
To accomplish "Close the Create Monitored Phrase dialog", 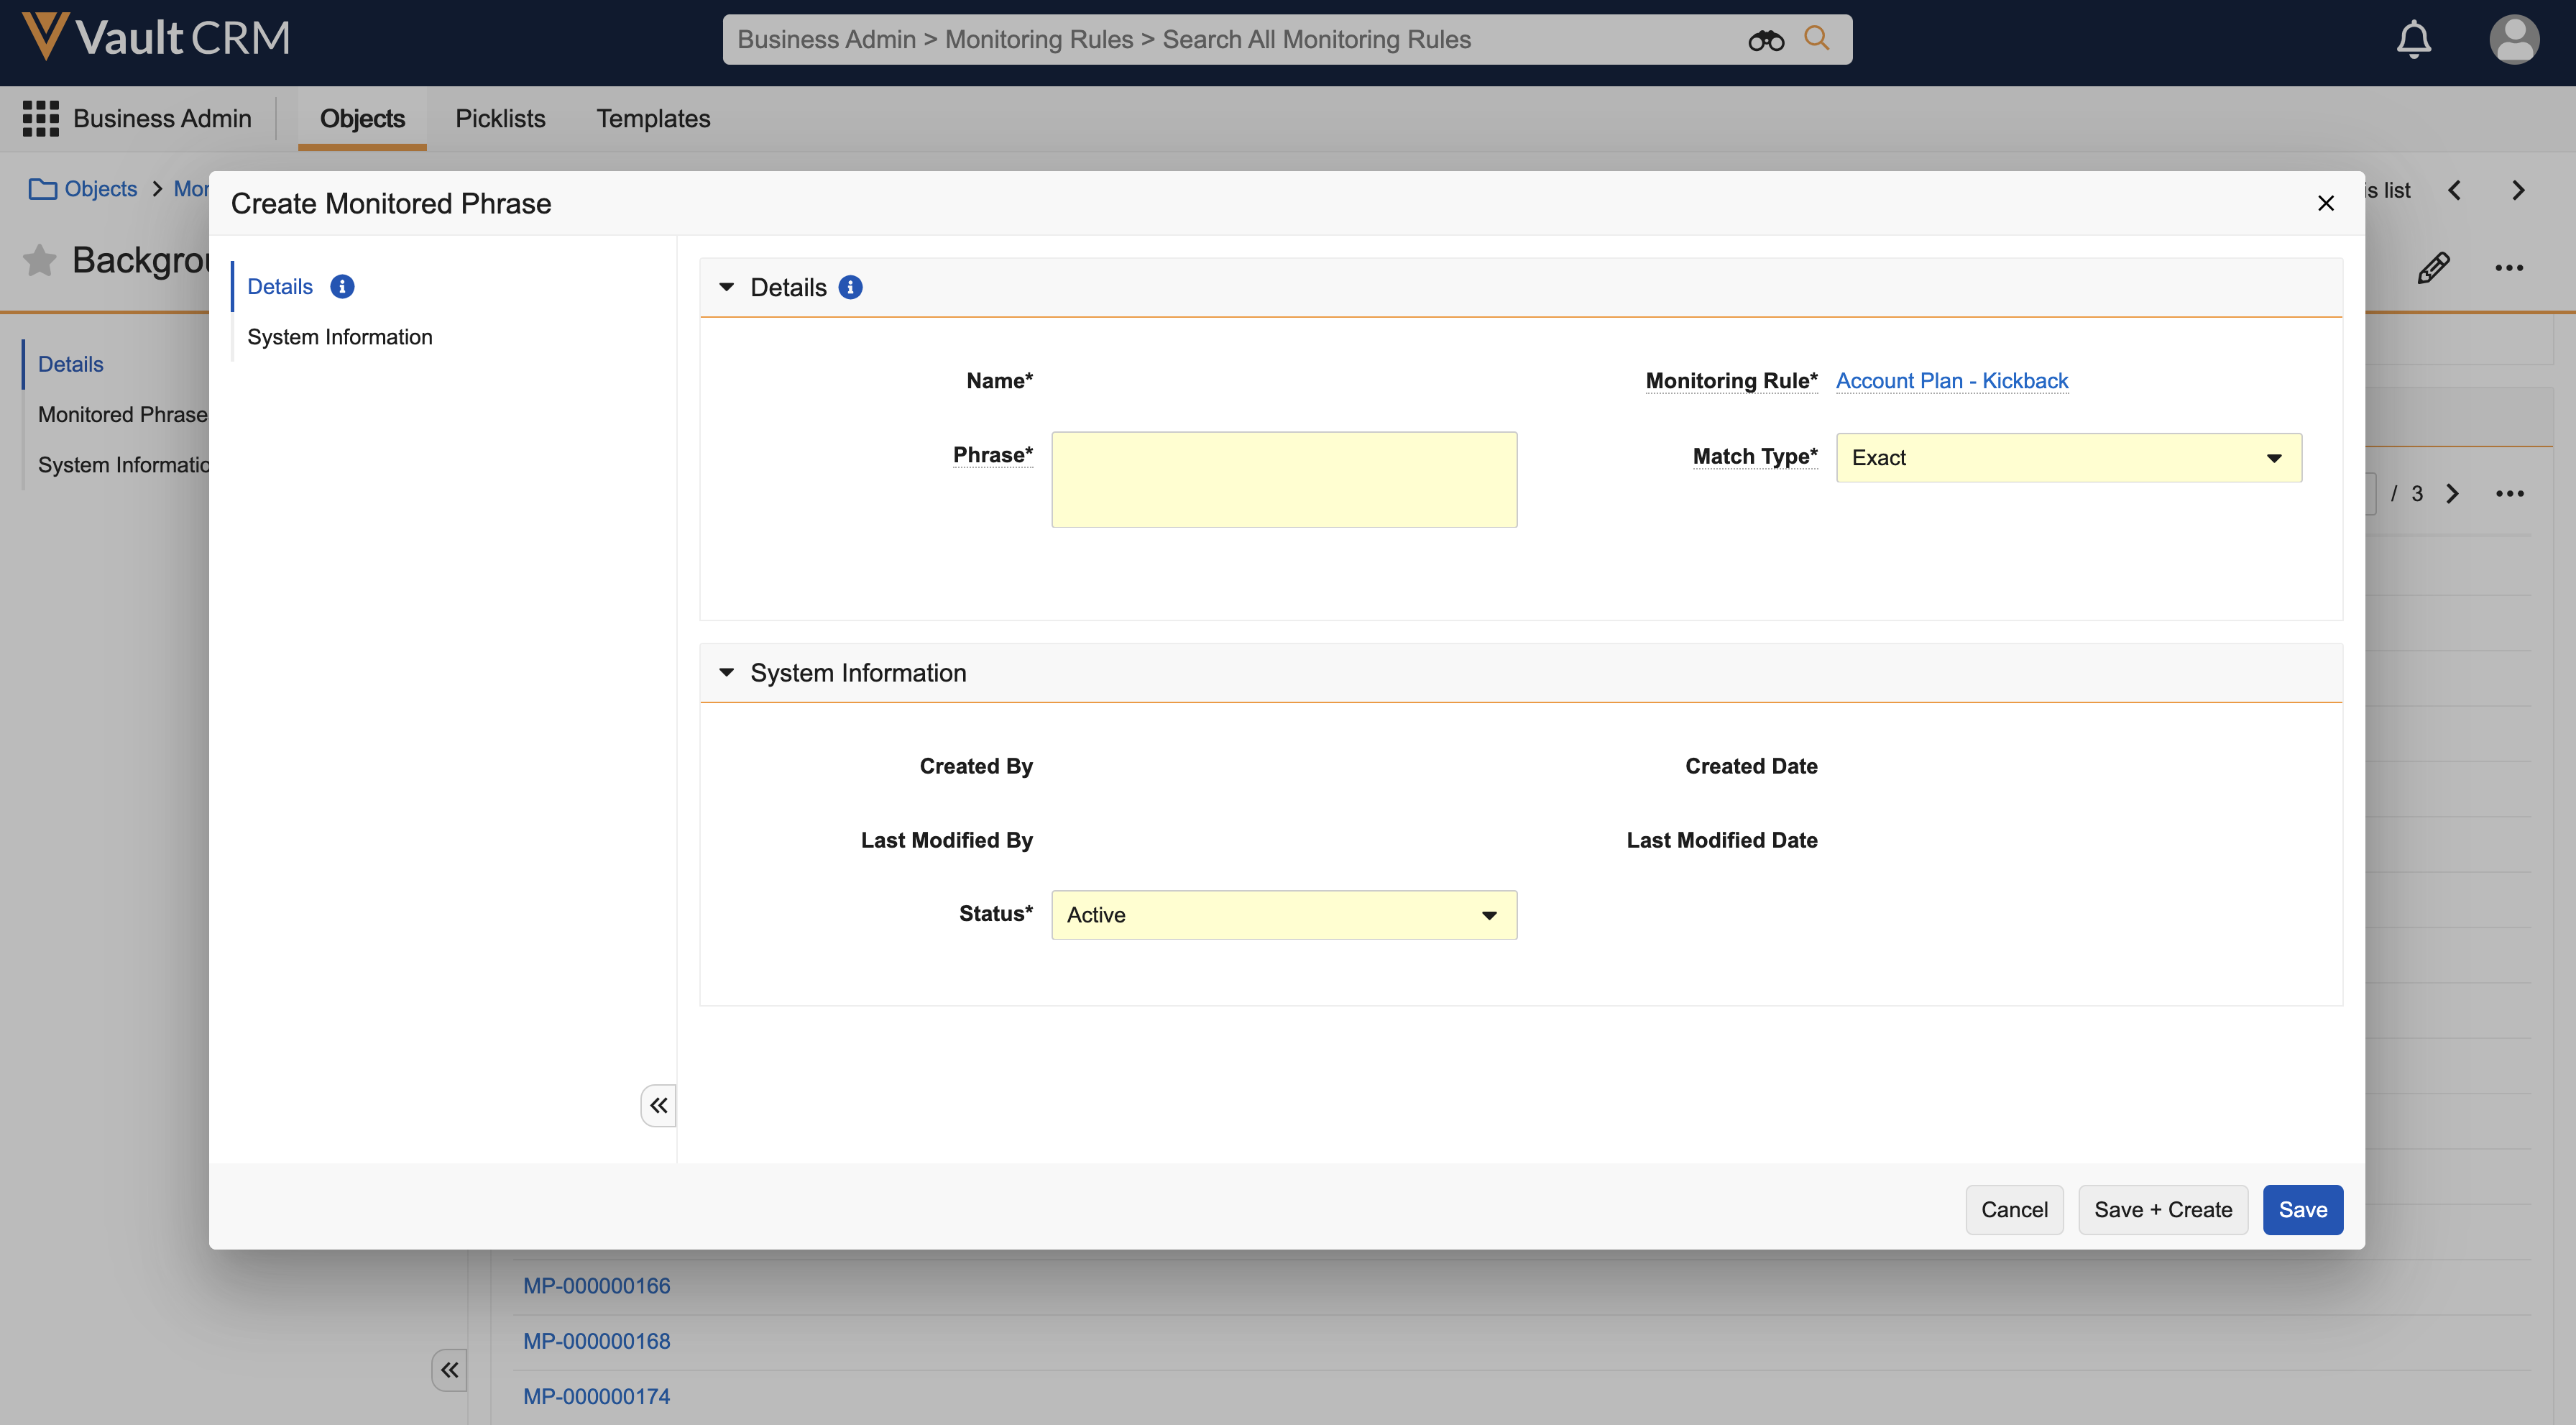I will [2325, 203].
